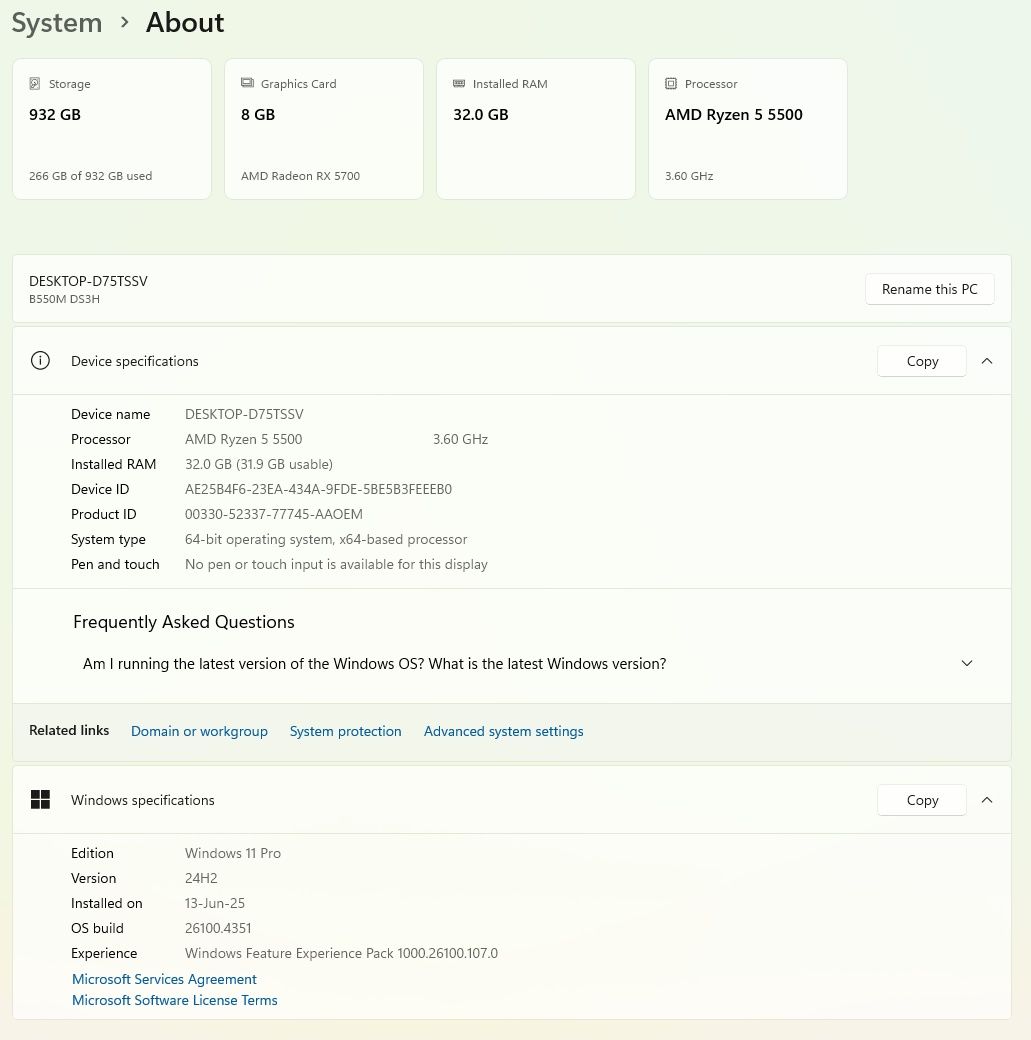Image resolution: width=1031 pixels, height=1040 pixels.
Task: Open Advanced system settings
Action: pyautogui.click(x=504, y=731)
